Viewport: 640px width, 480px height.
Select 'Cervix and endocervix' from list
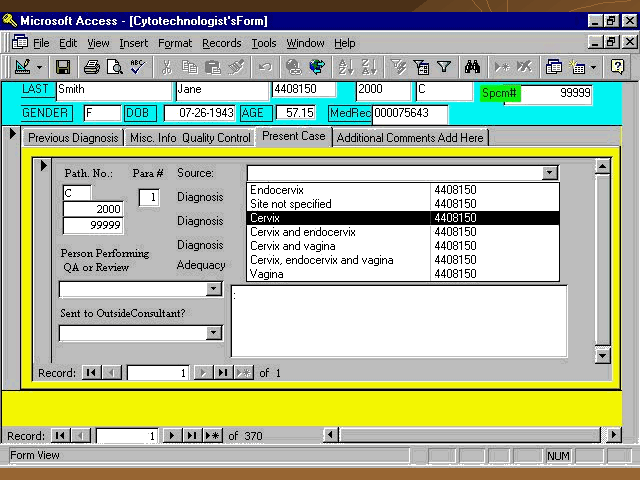click(302, 232)
